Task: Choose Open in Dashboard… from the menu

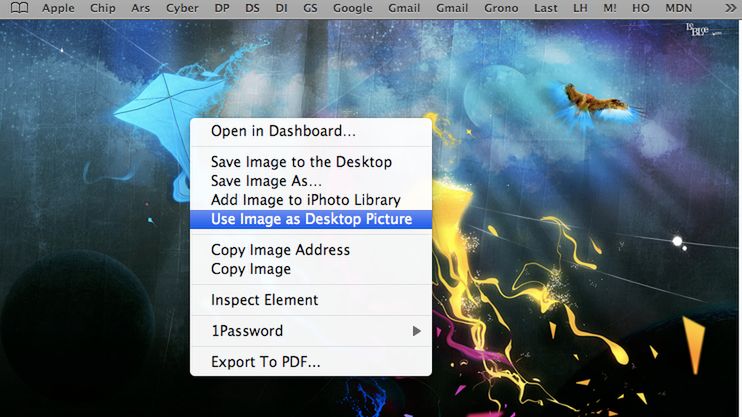Action: coord(311,131)
